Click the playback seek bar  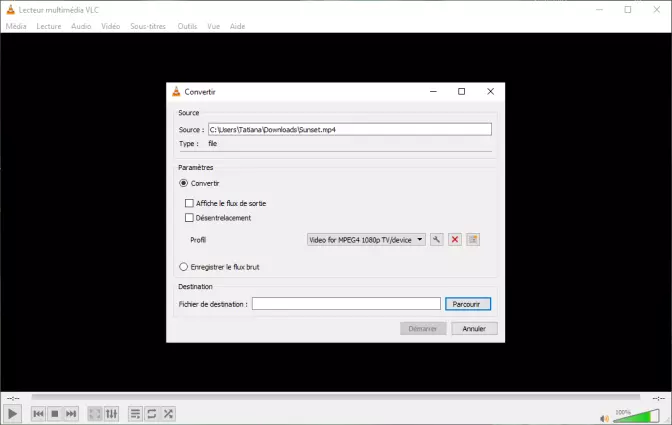point(336,398)
